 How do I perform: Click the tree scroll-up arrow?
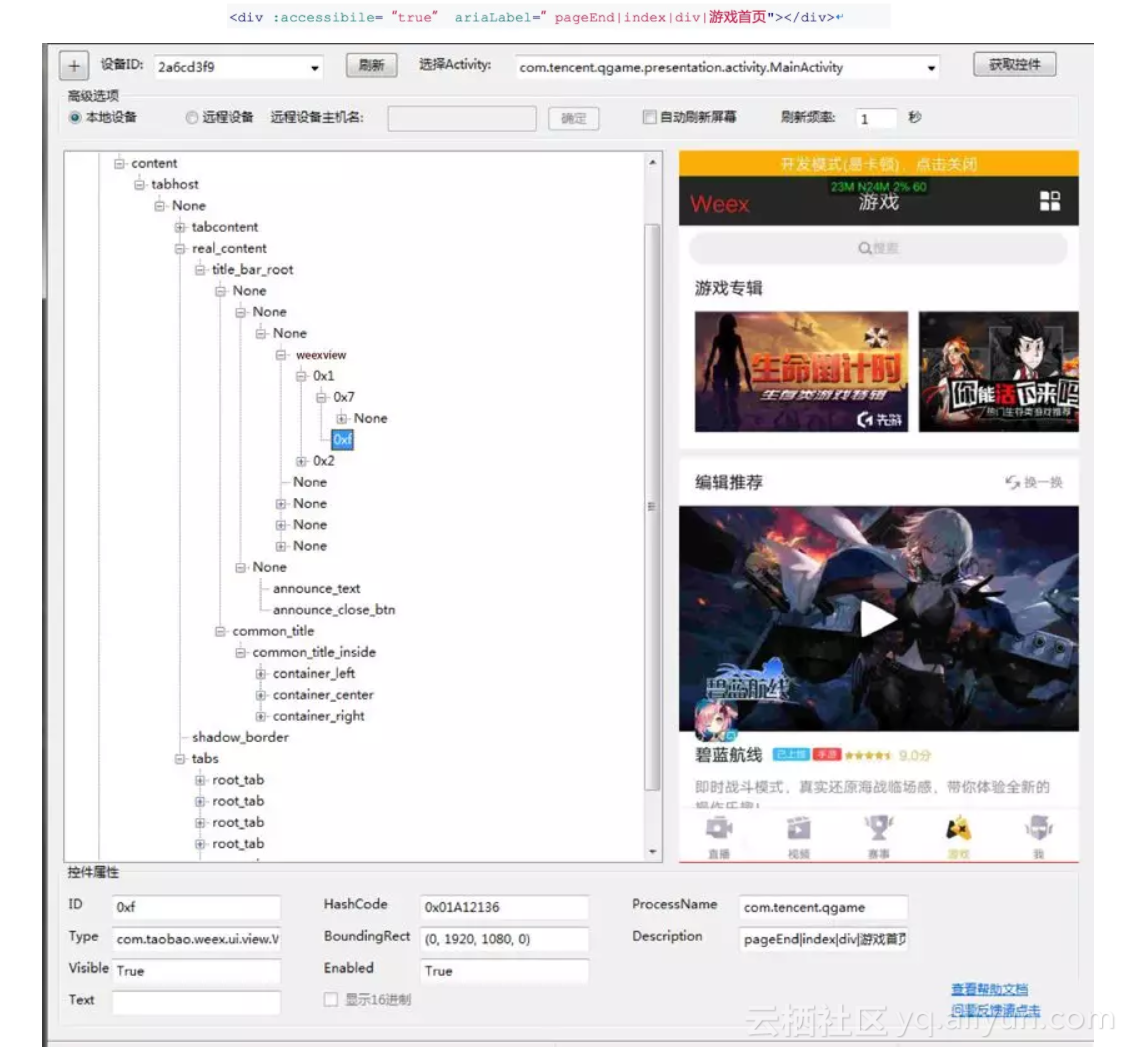tap(652, 162)
